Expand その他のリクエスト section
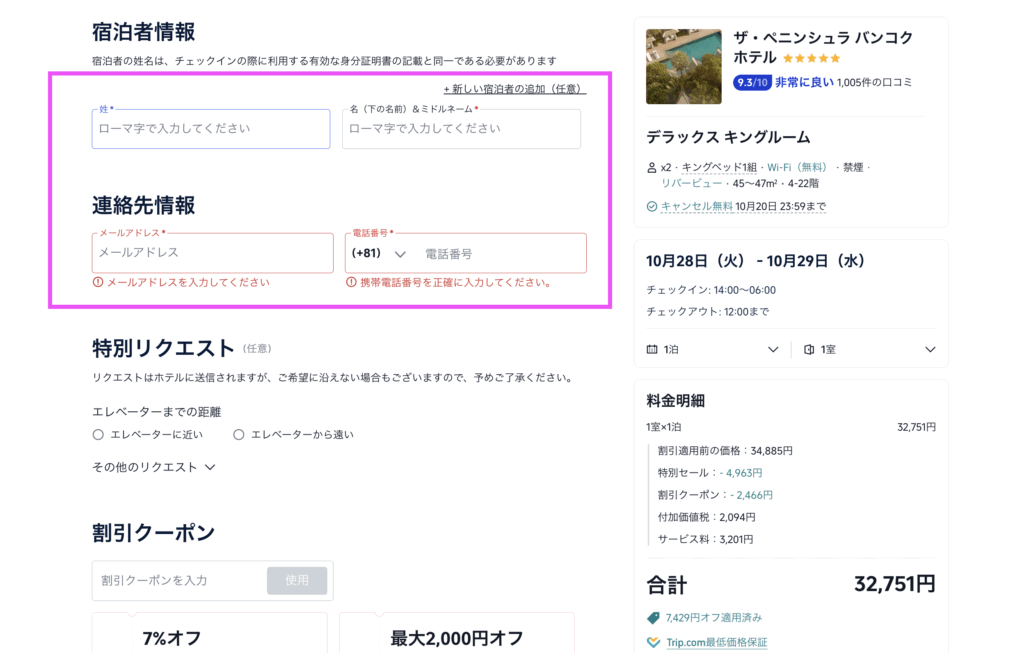Viewport: 1024px width, 653px height. (x=154, y=467)
